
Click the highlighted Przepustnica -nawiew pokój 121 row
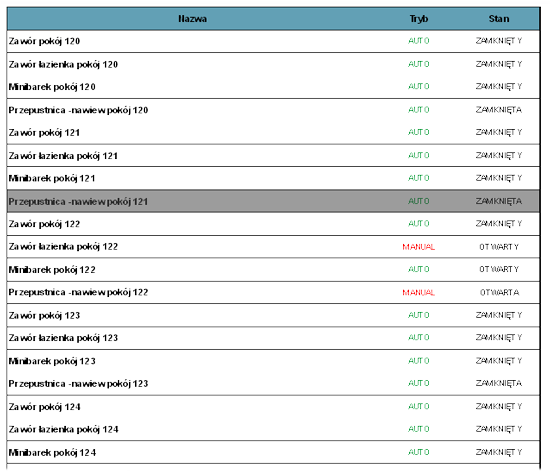coord(273,201)
